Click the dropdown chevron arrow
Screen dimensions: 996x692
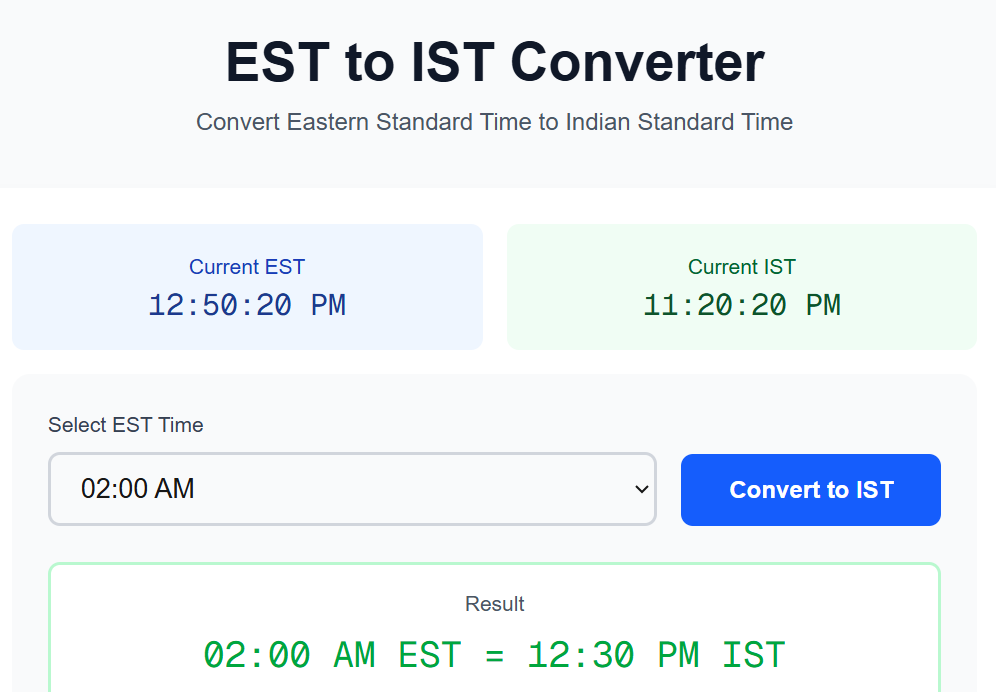pos(641,489)
